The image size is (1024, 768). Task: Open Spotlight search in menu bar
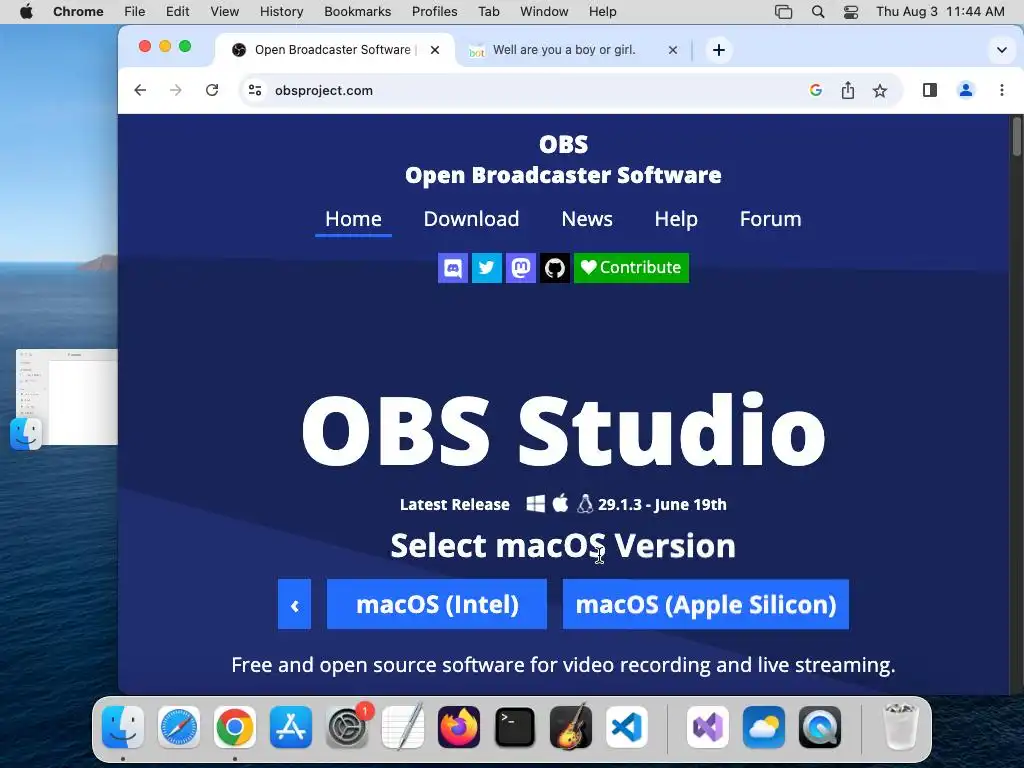pos(818,12)
